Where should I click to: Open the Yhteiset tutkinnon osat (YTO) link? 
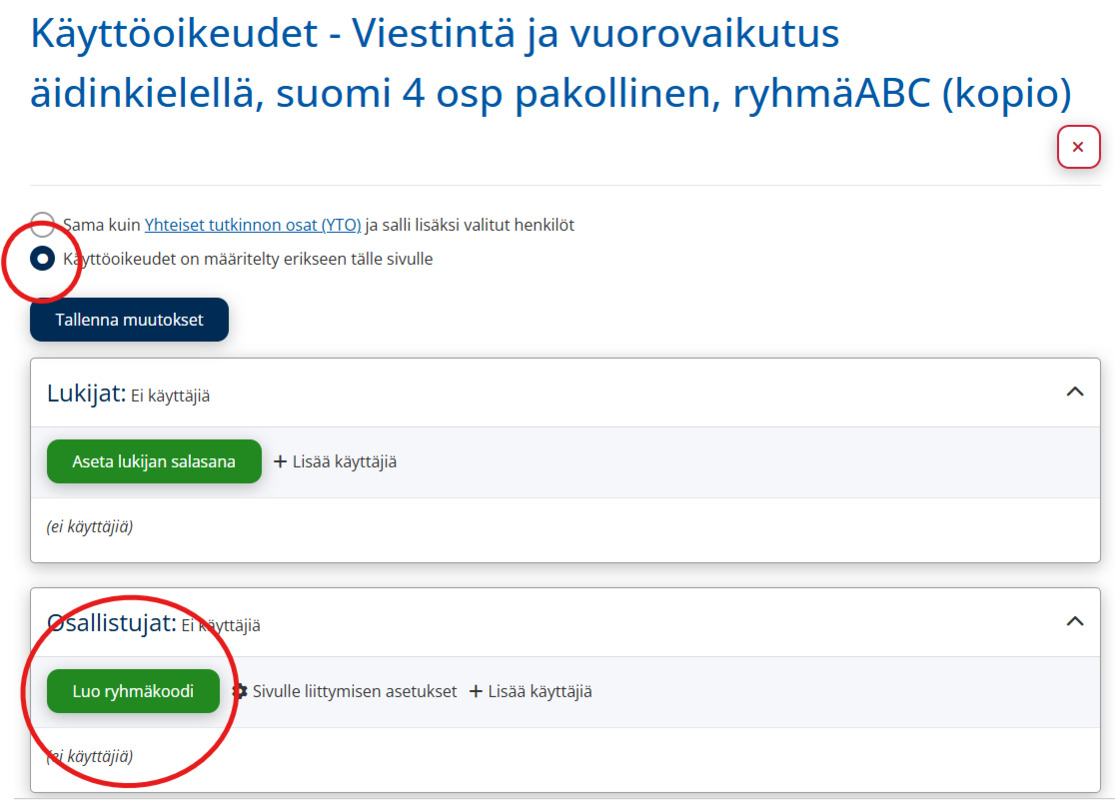point(252,225)
